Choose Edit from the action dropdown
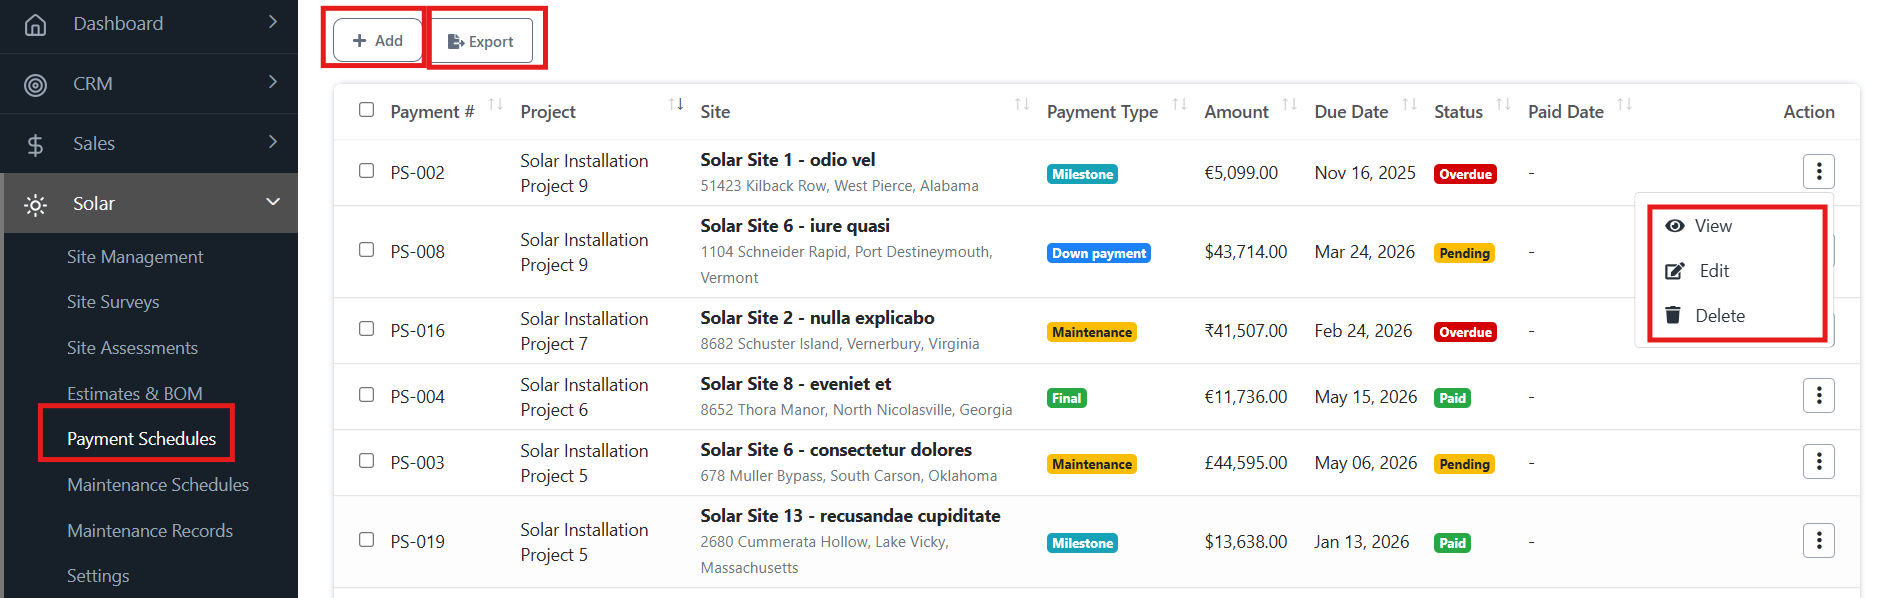Viewport: 1888px width, 598px height. [1713, 271]
